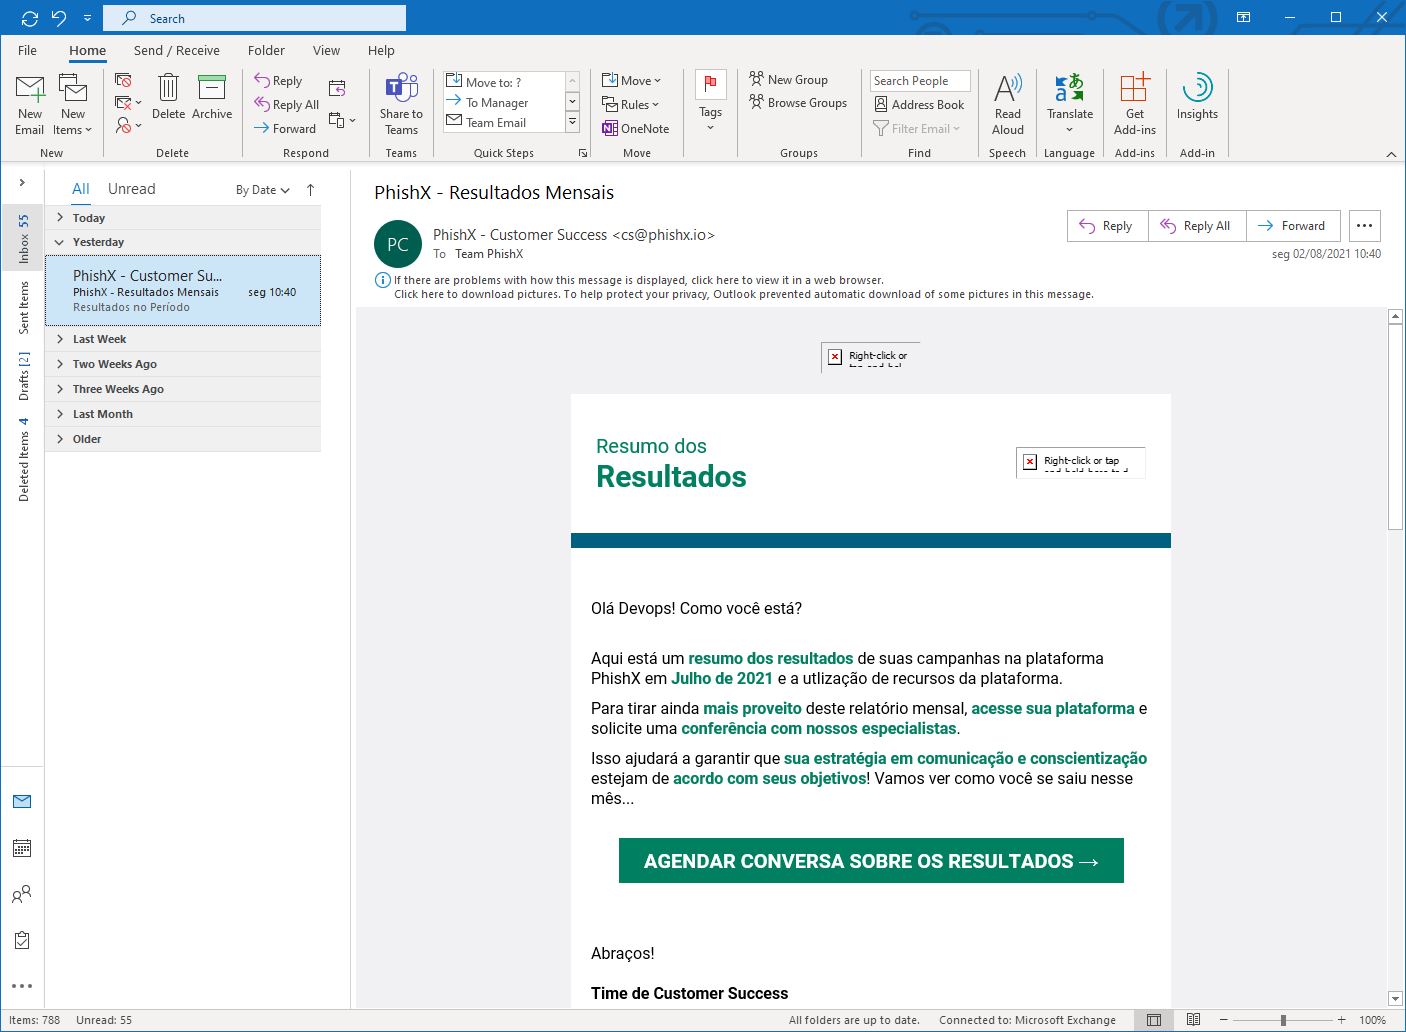Open the Address Book

click(919, 104)
